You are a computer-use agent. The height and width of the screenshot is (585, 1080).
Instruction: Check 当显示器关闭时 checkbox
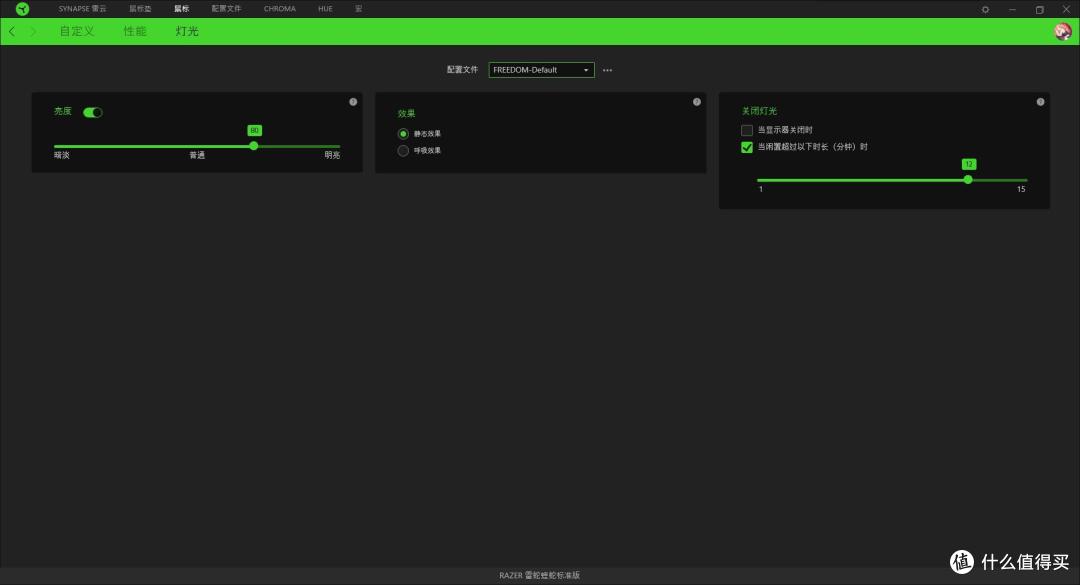[x=747, y=130]
